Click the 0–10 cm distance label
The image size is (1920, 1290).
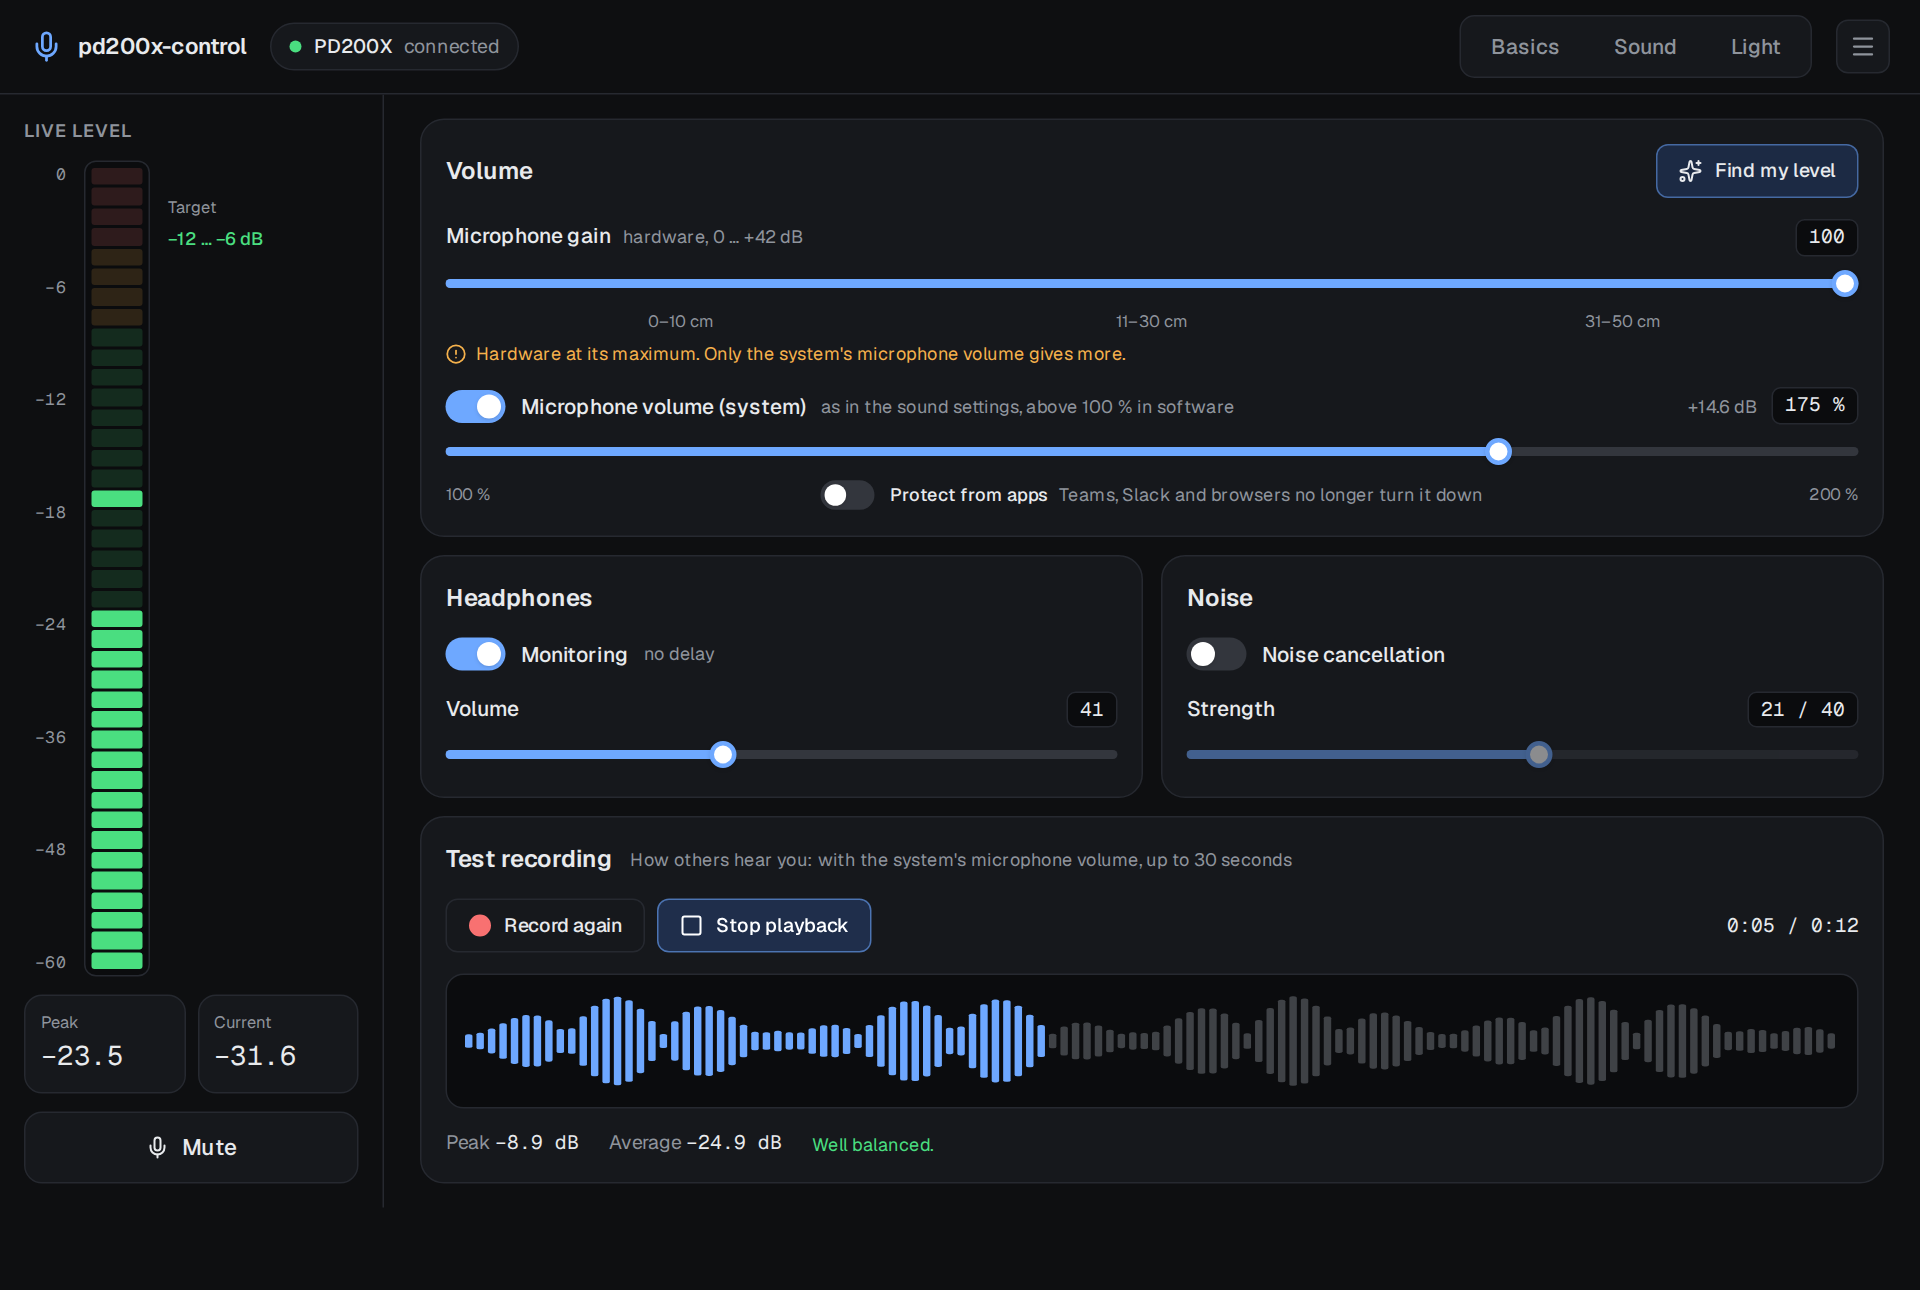tap(680, 321)
